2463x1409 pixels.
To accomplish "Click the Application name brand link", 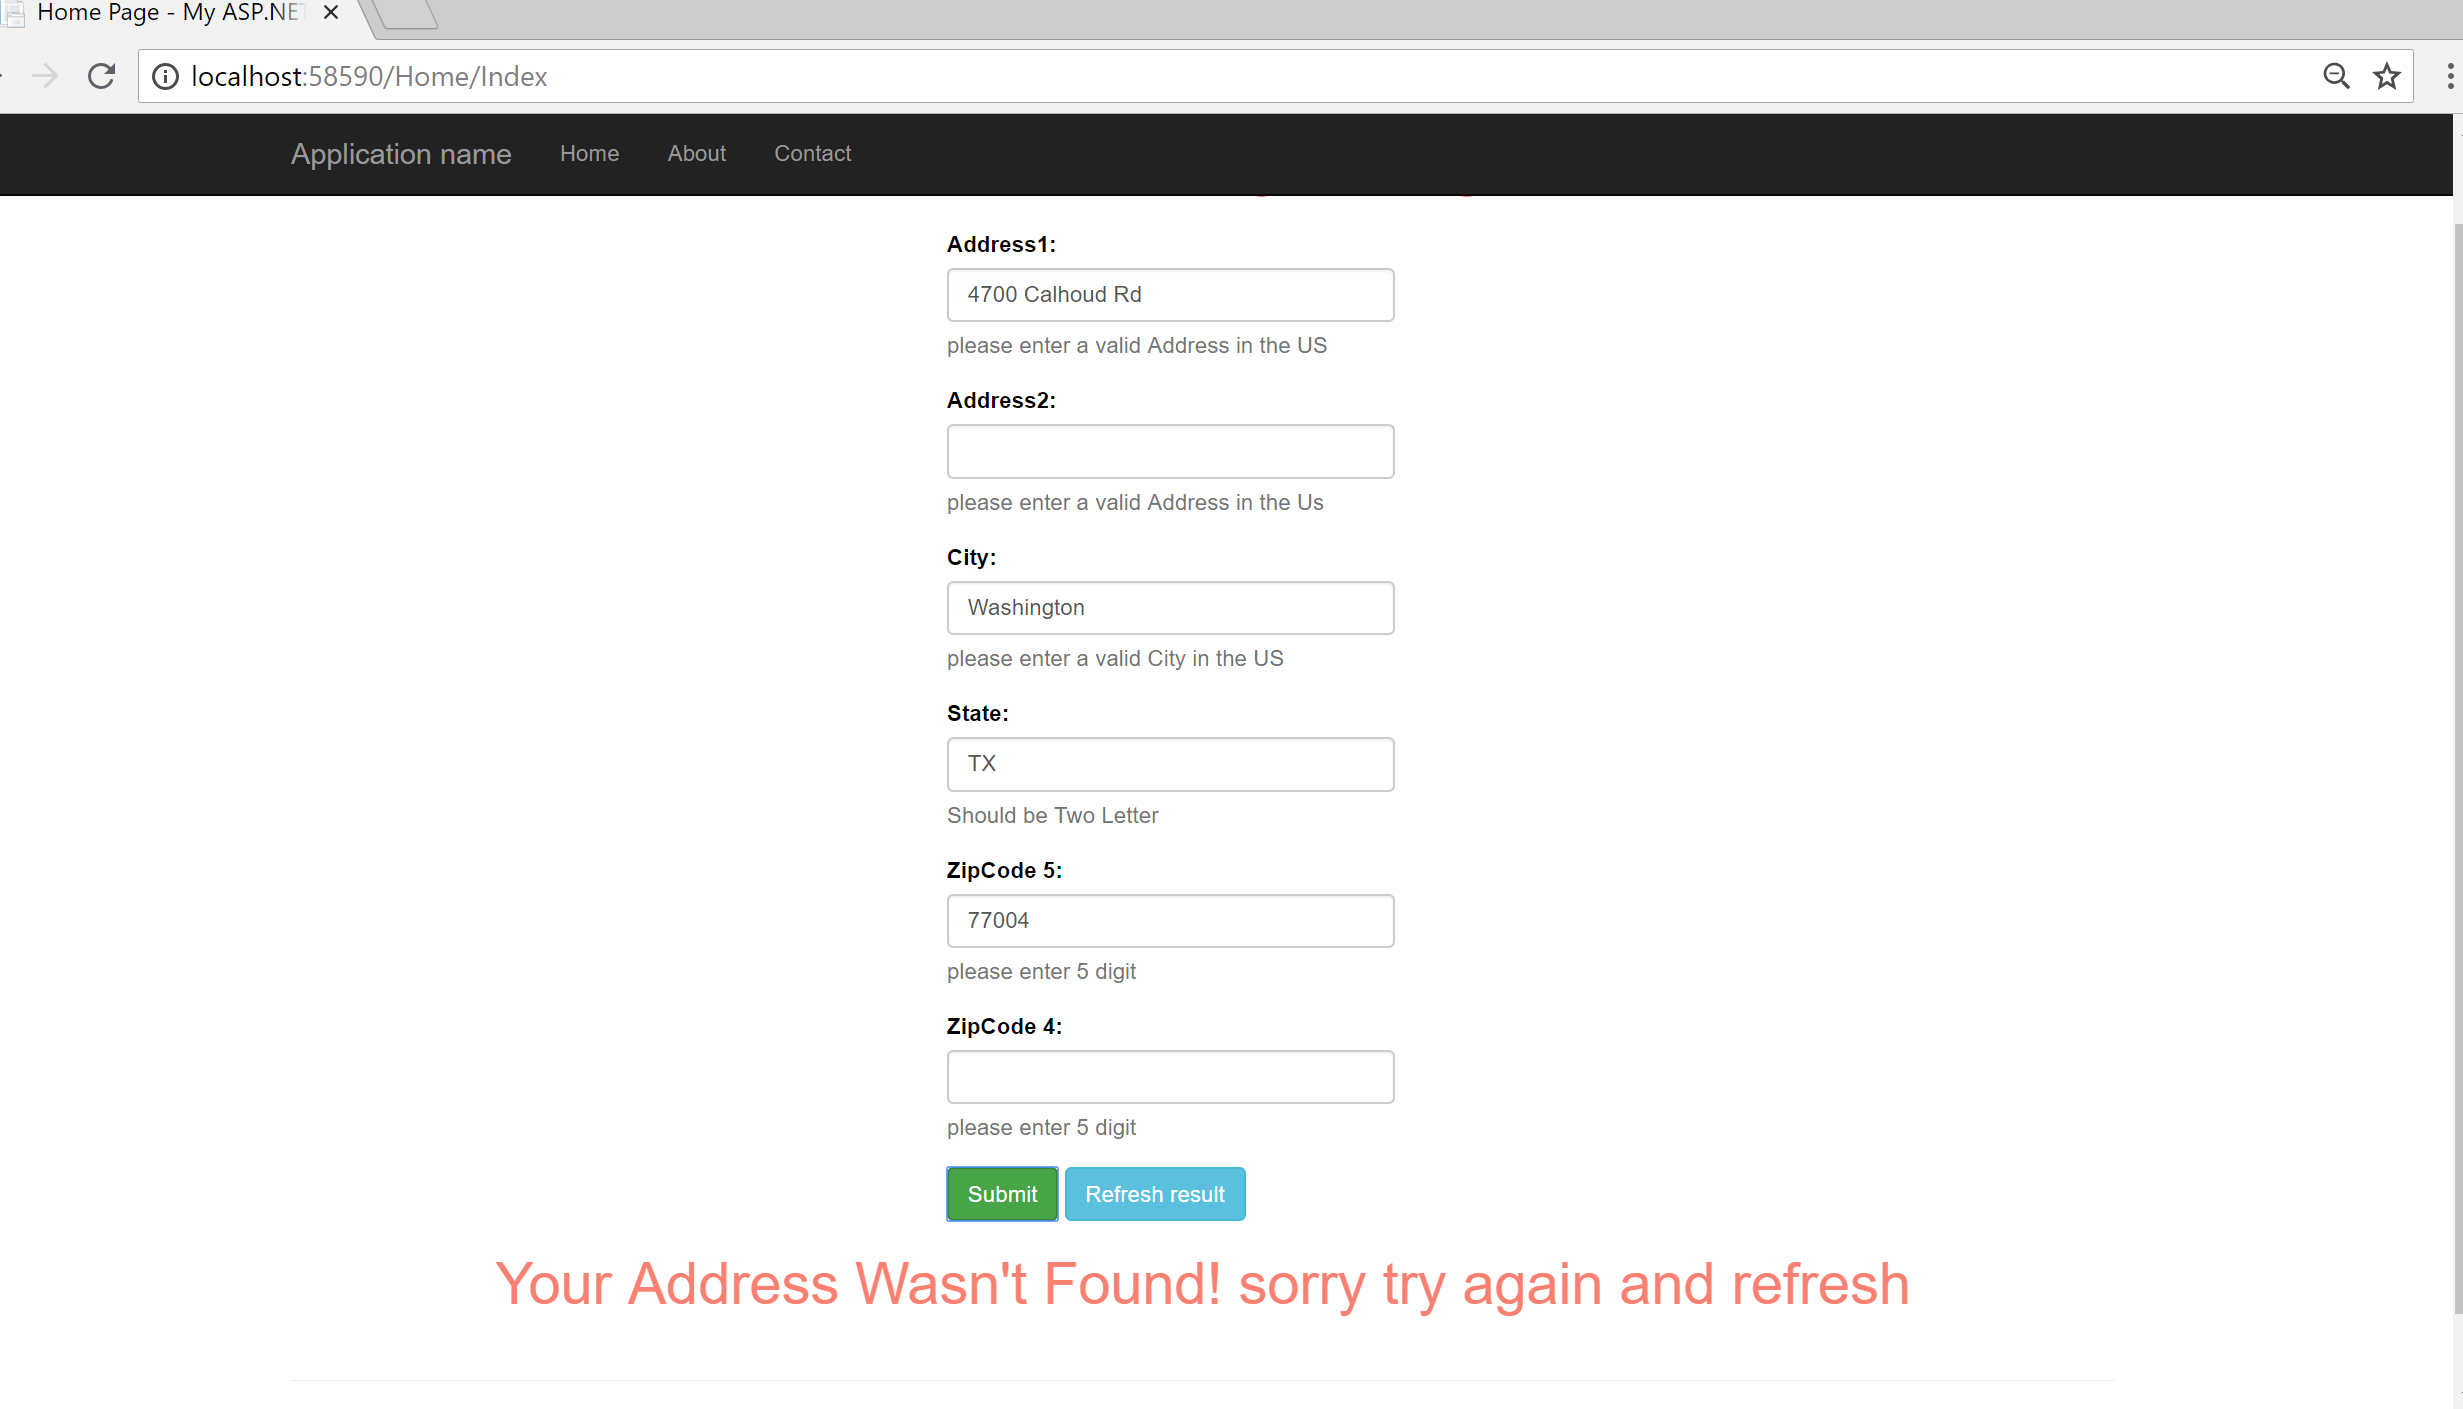I will [401, 154].
